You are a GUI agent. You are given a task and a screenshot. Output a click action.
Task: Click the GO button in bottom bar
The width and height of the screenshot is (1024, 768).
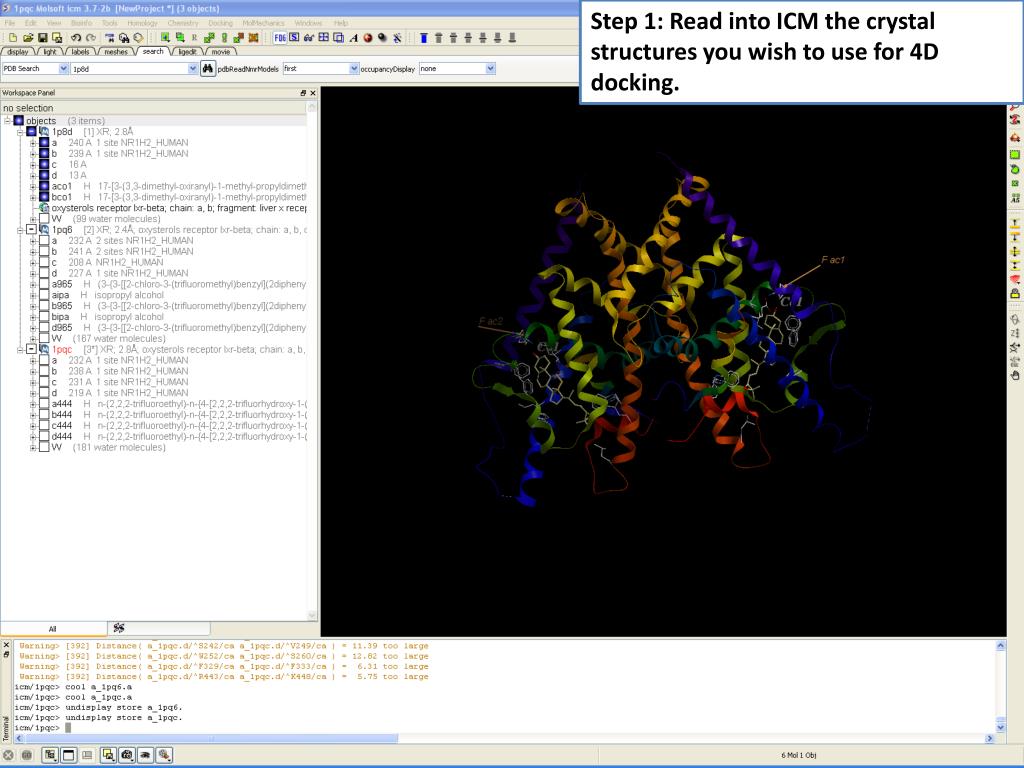pos(27,755)
